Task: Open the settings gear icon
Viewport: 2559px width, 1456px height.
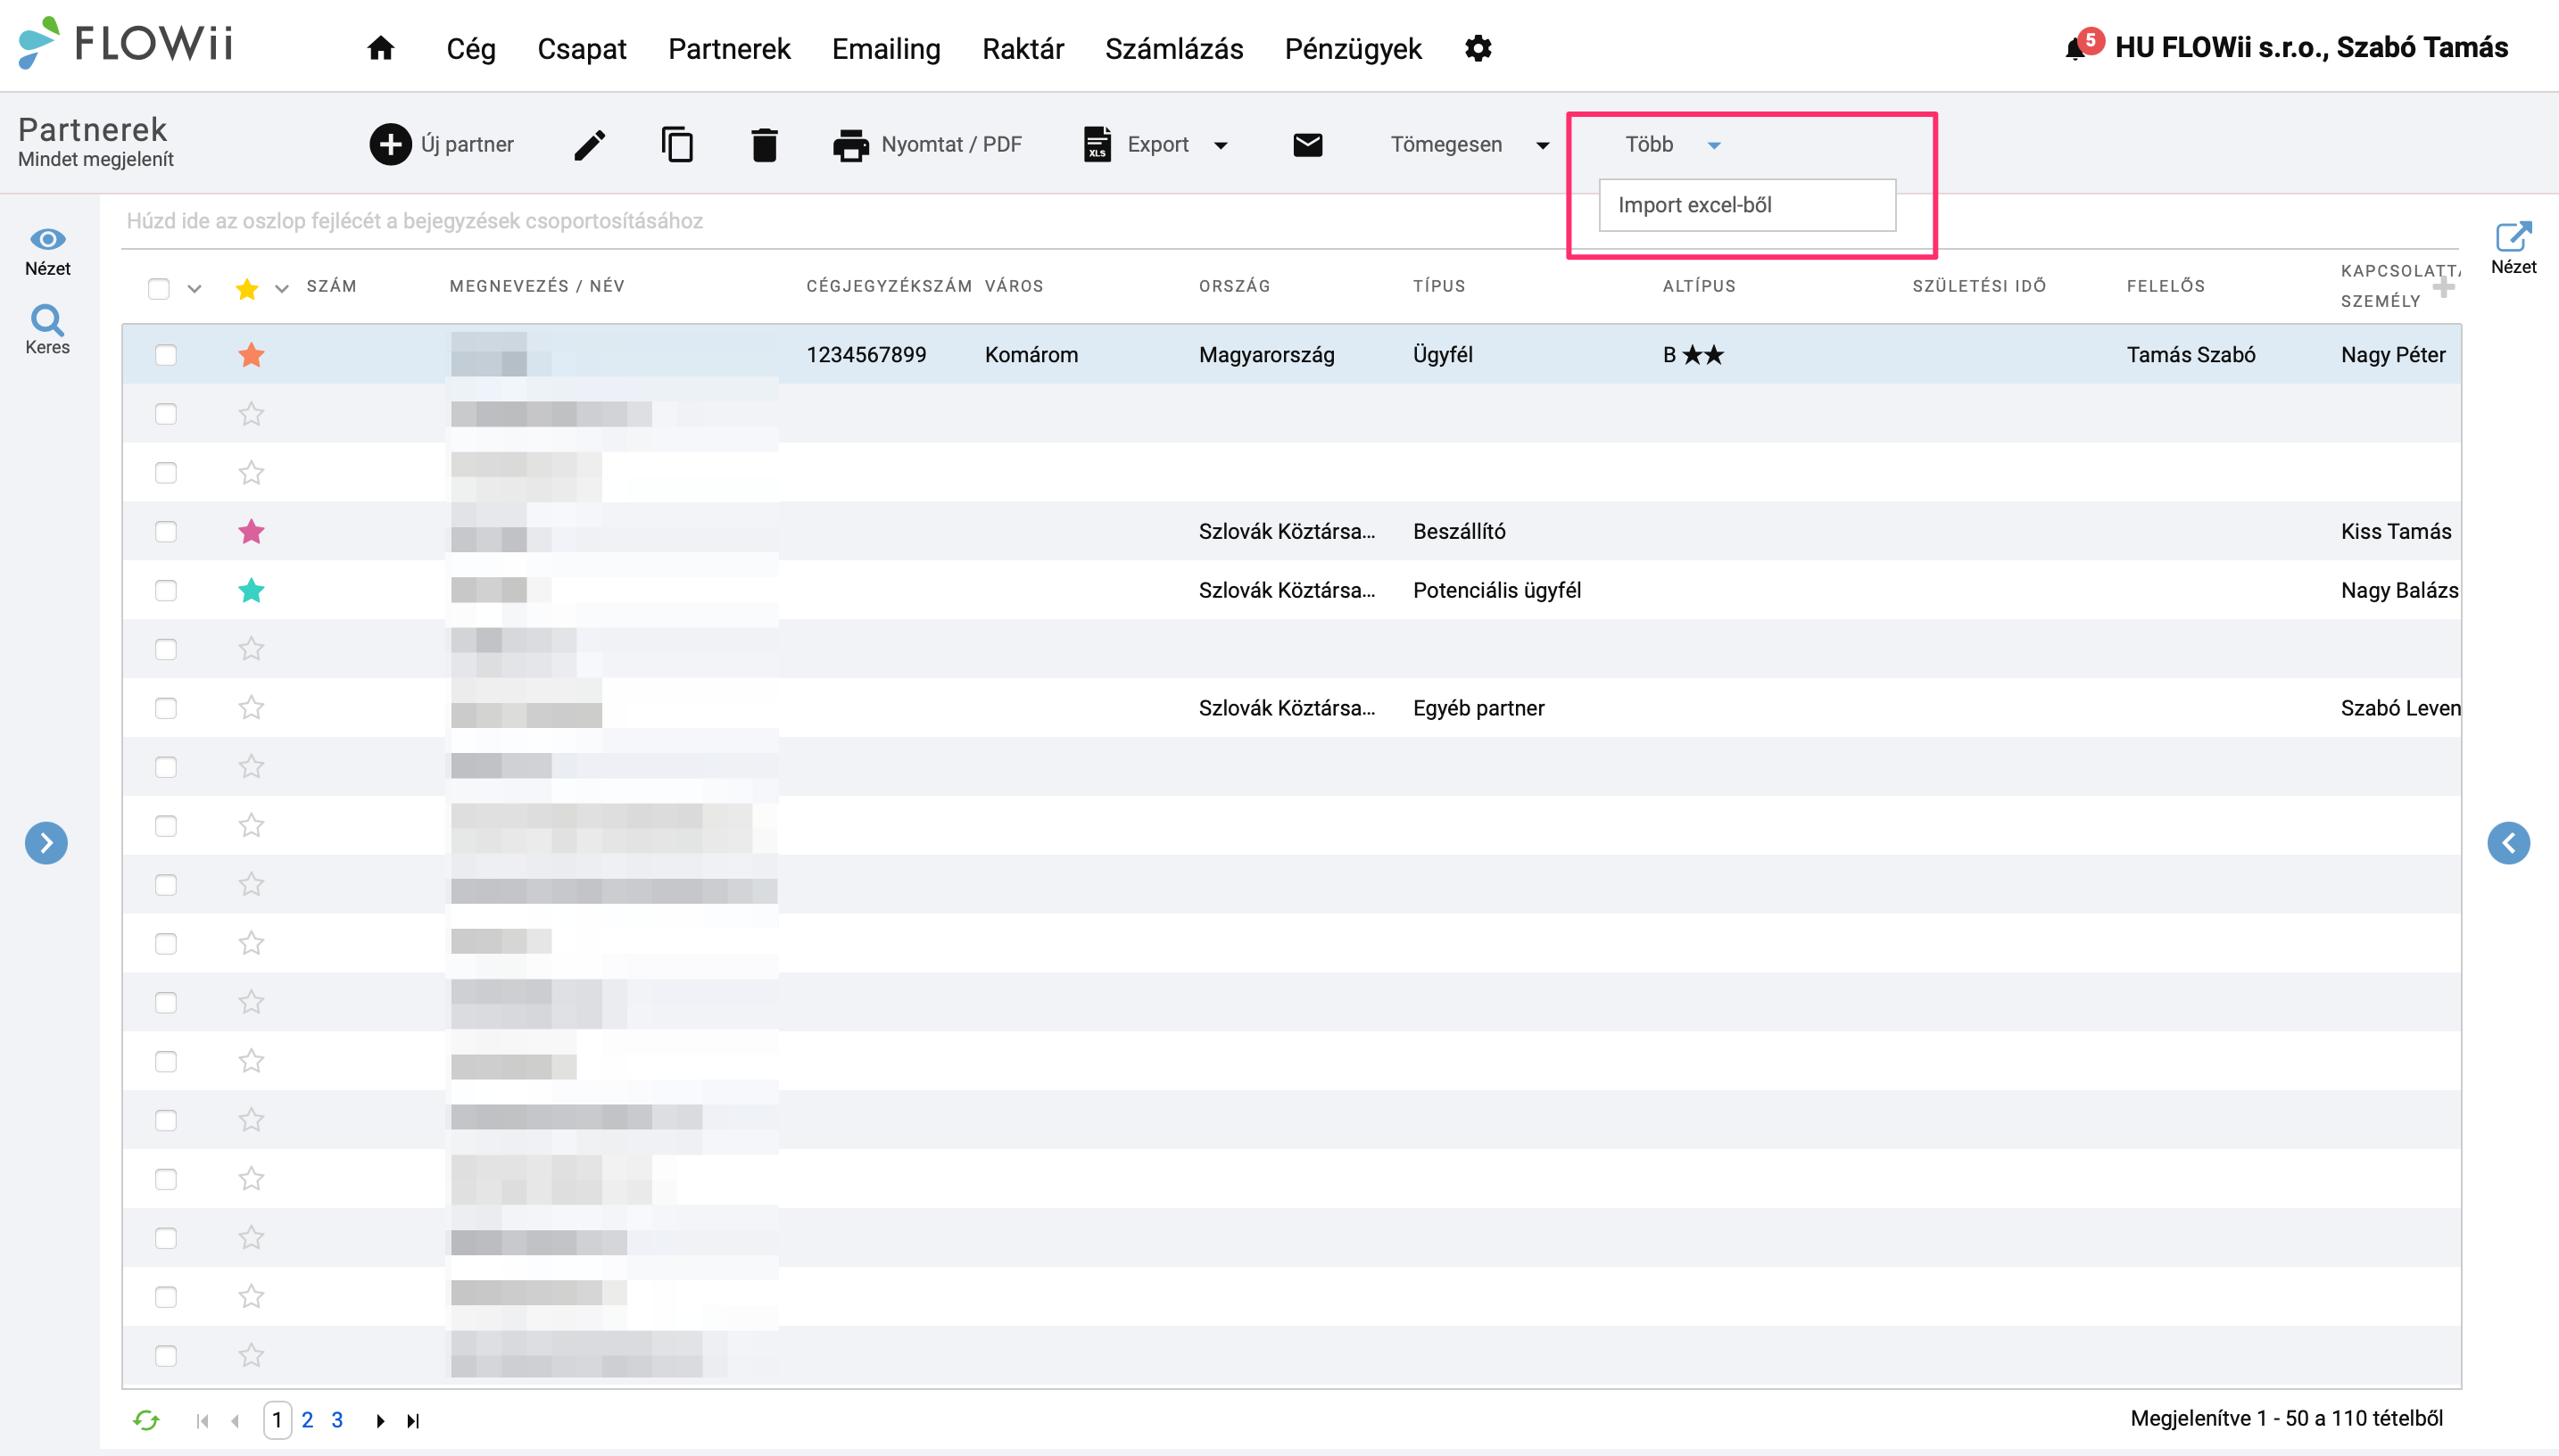Action: point(1478,48)
